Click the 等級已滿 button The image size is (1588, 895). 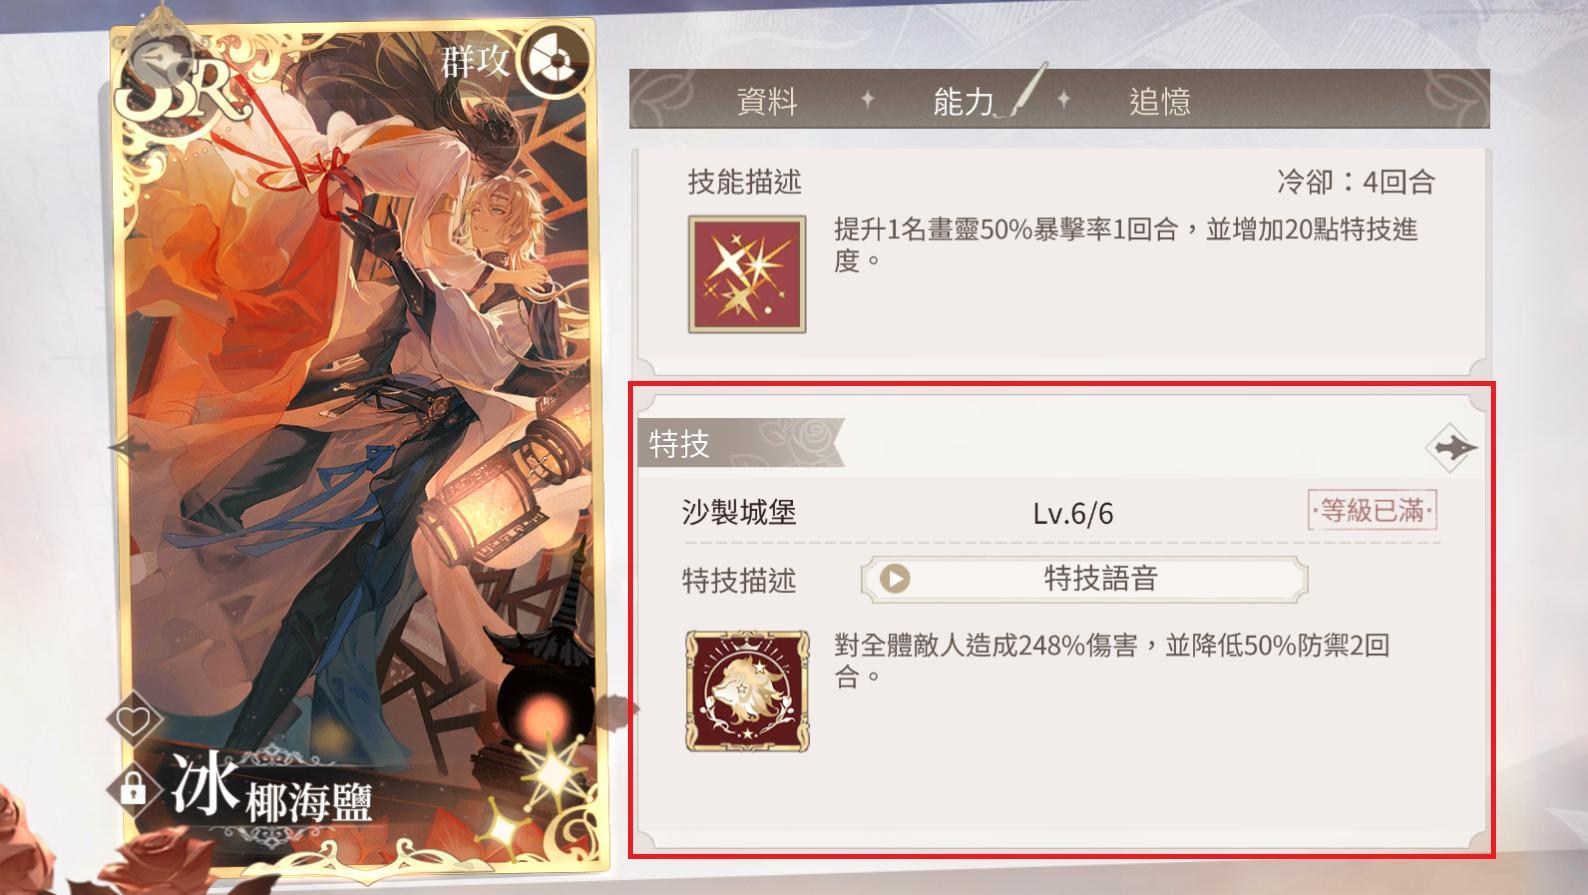(1372, 511)
